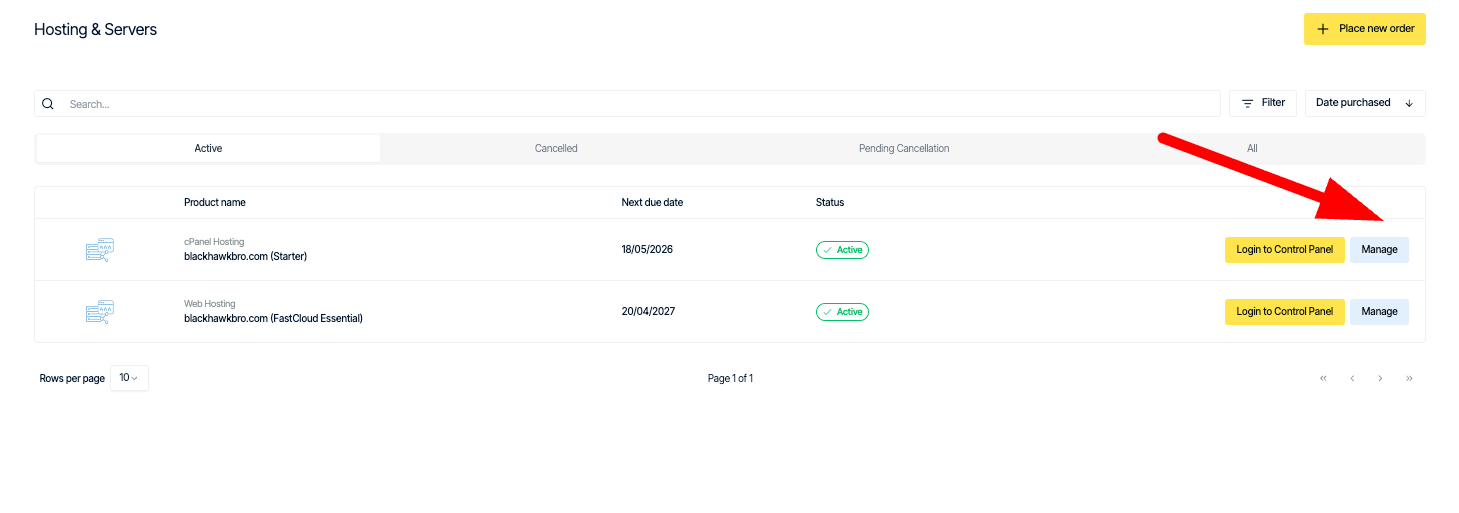Select the All tab
The image size is (1459, 513).
pos(1251,148)
